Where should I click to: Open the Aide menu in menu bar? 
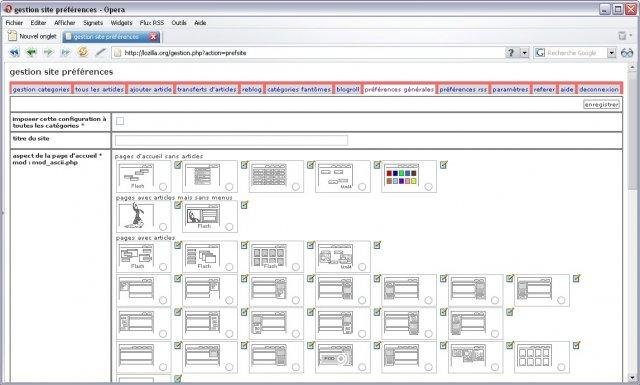[200, 23]
